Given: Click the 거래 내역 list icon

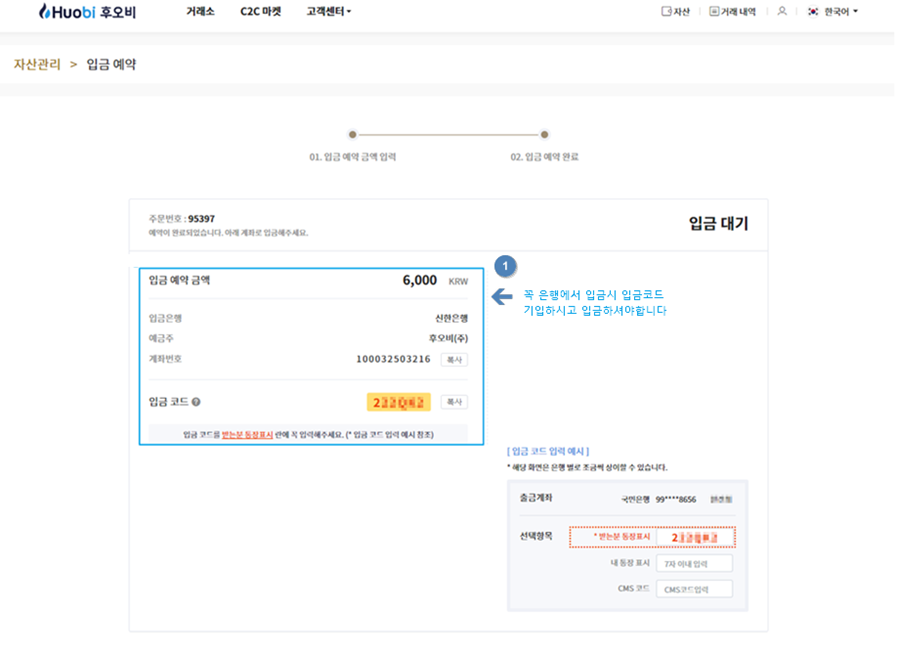Looking at the screenshot, I should (714, 11).
